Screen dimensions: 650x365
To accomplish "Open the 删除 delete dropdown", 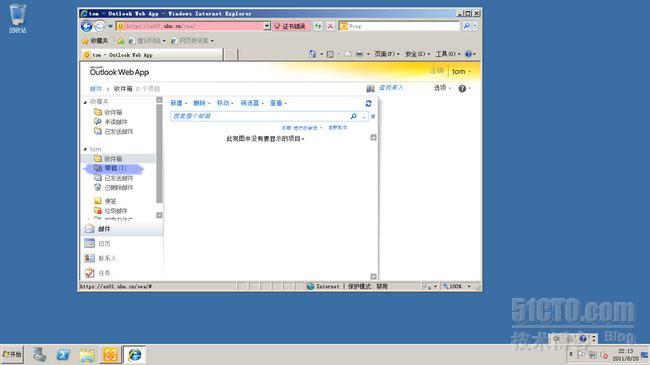I will pos(202,103).
